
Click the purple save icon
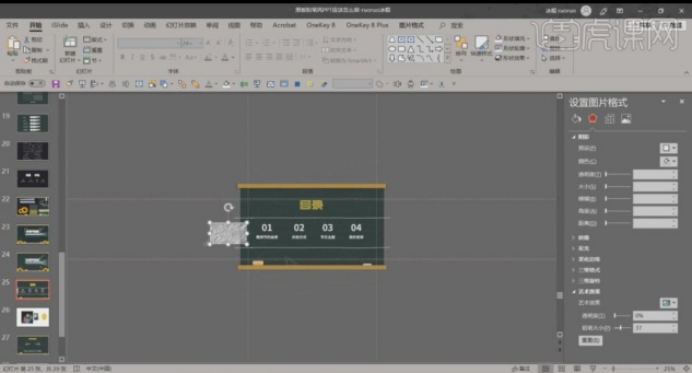click(x=56, y=83)
